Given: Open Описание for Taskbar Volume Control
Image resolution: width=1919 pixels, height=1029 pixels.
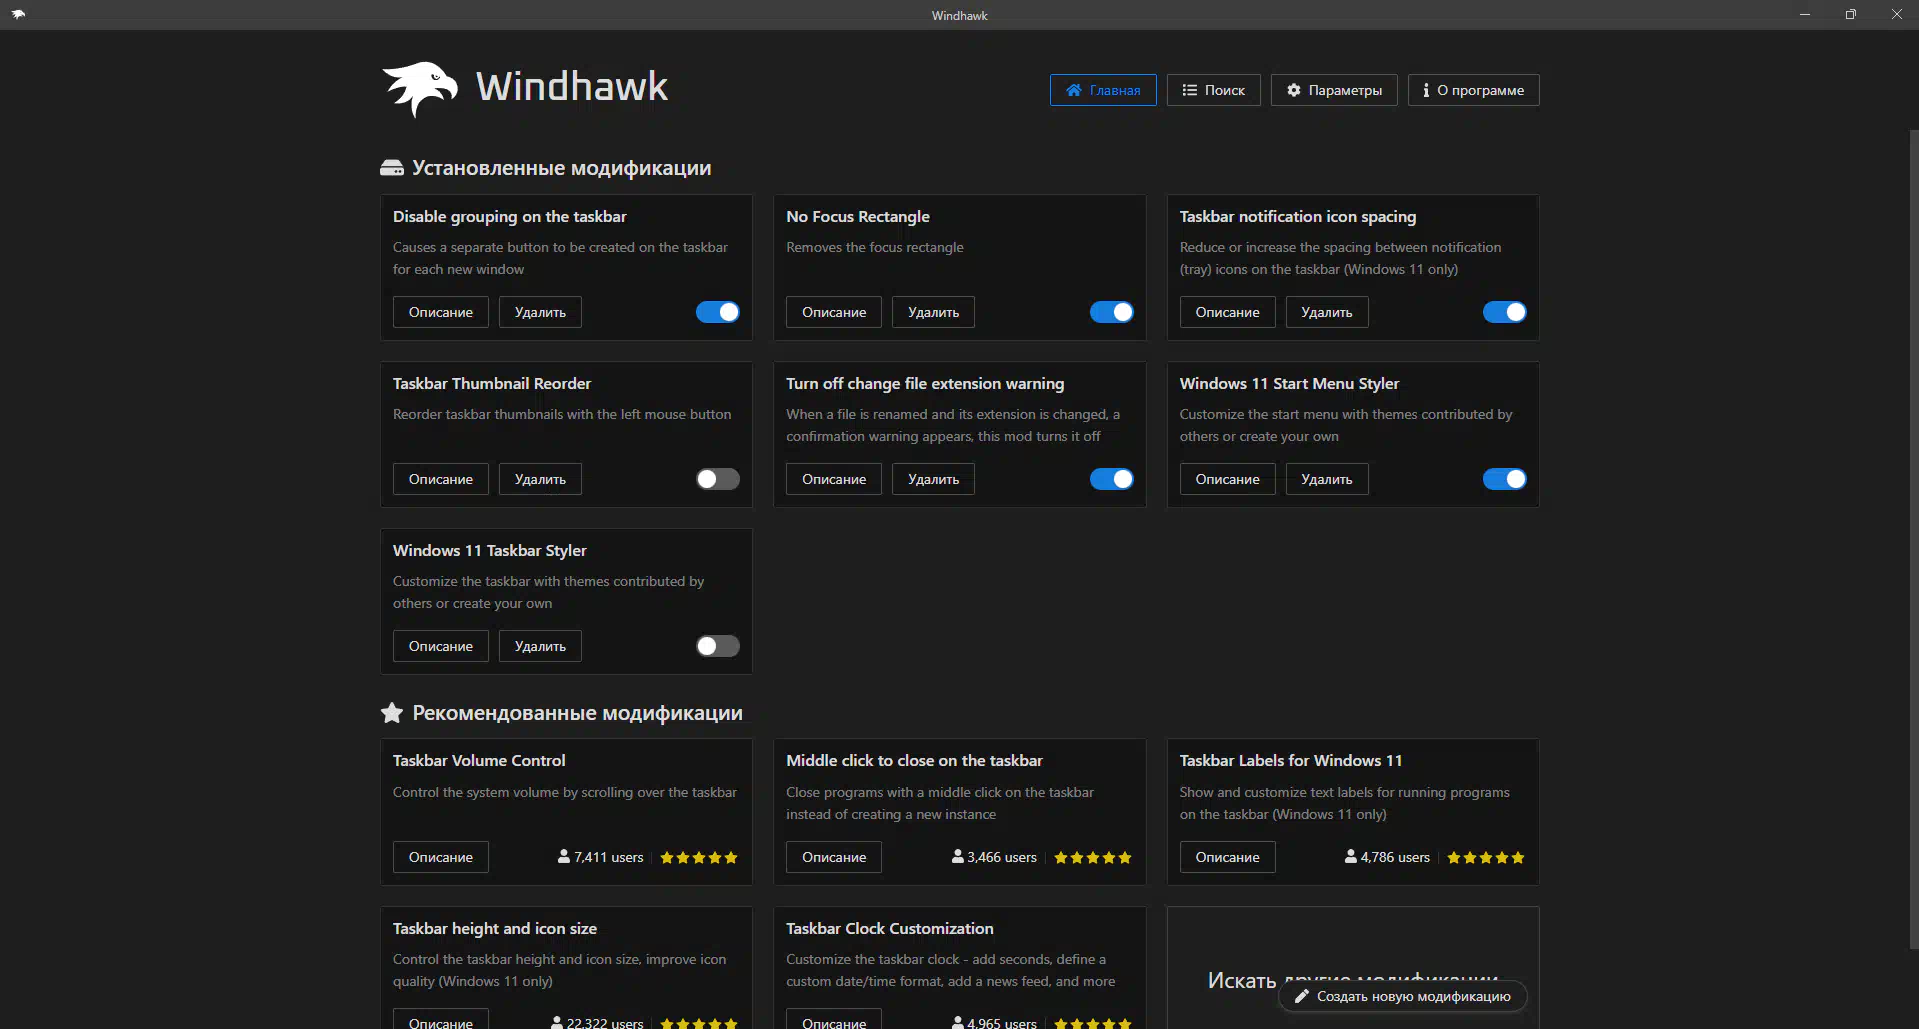Looking at the screenshot, I should pos(441,857).
